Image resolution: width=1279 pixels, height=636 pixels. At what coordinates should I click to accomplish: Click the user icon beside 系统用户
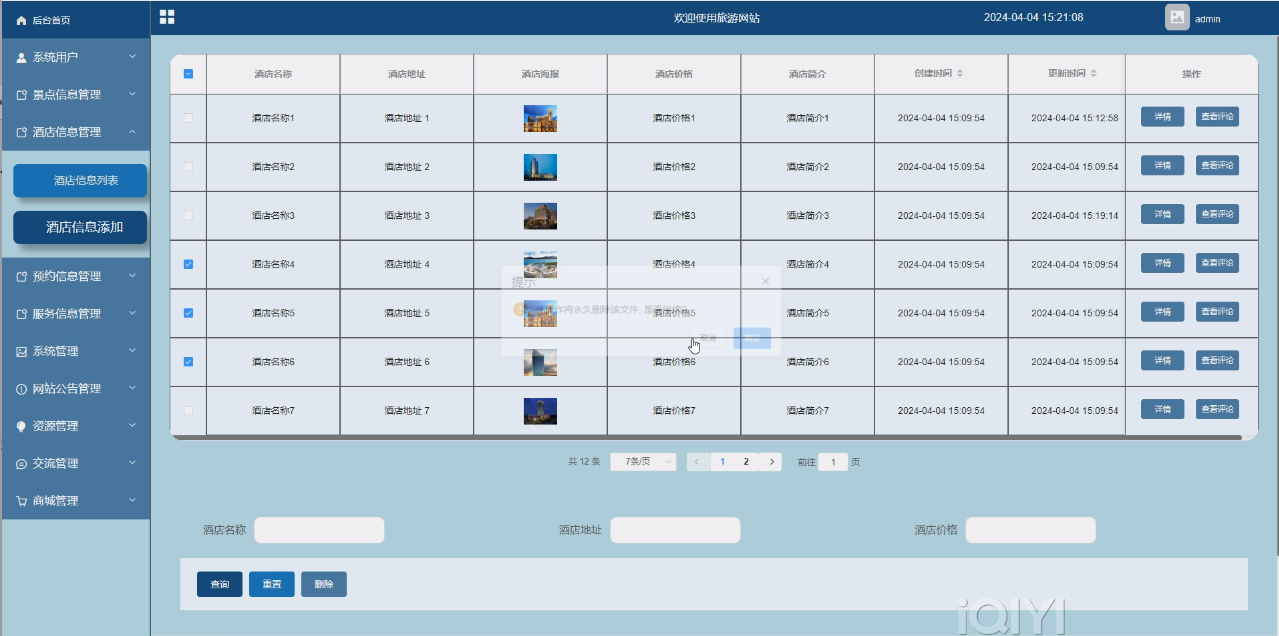(x=21, y=58)
